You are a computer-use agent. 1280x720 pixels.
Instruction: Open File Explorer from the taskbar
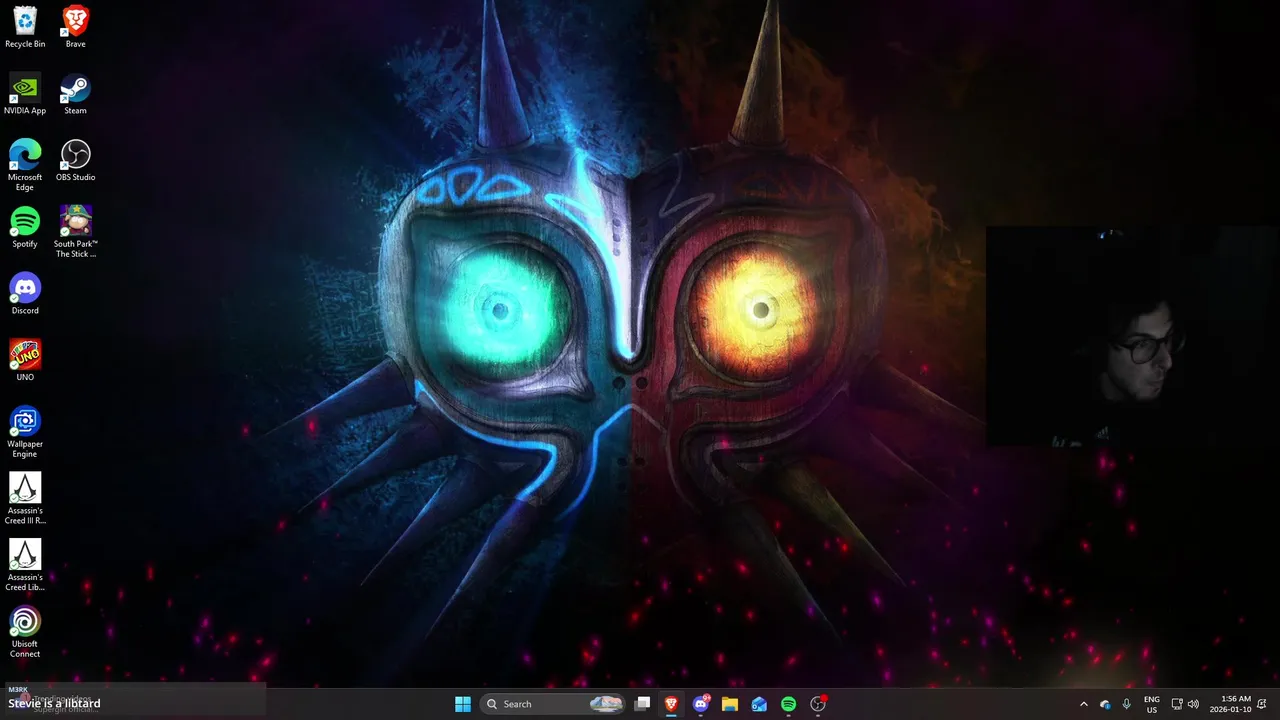click(730, 704)
